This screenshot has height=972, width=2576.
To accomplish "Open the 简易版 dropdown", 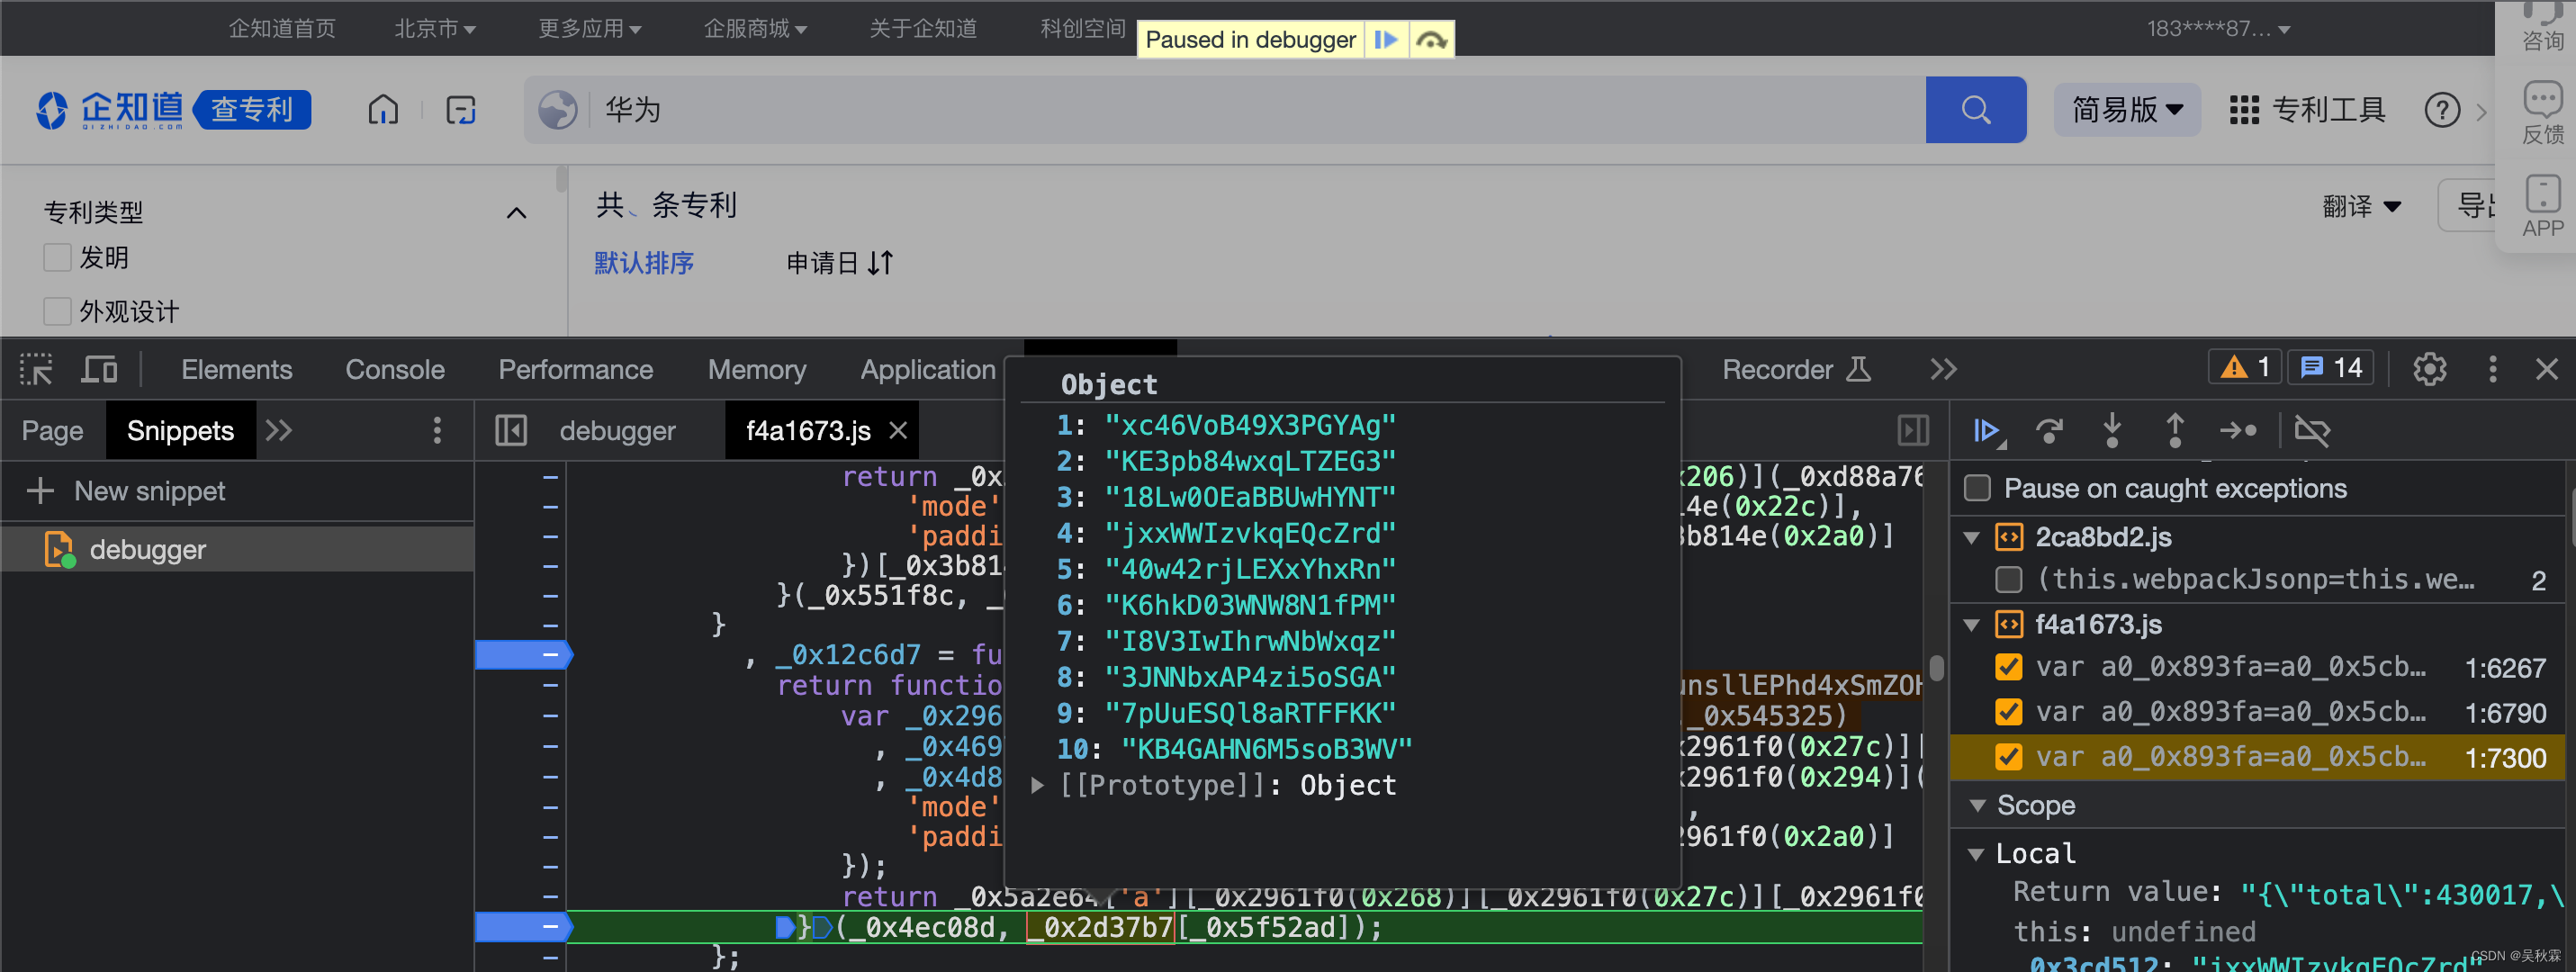I will pos(2126,110).
